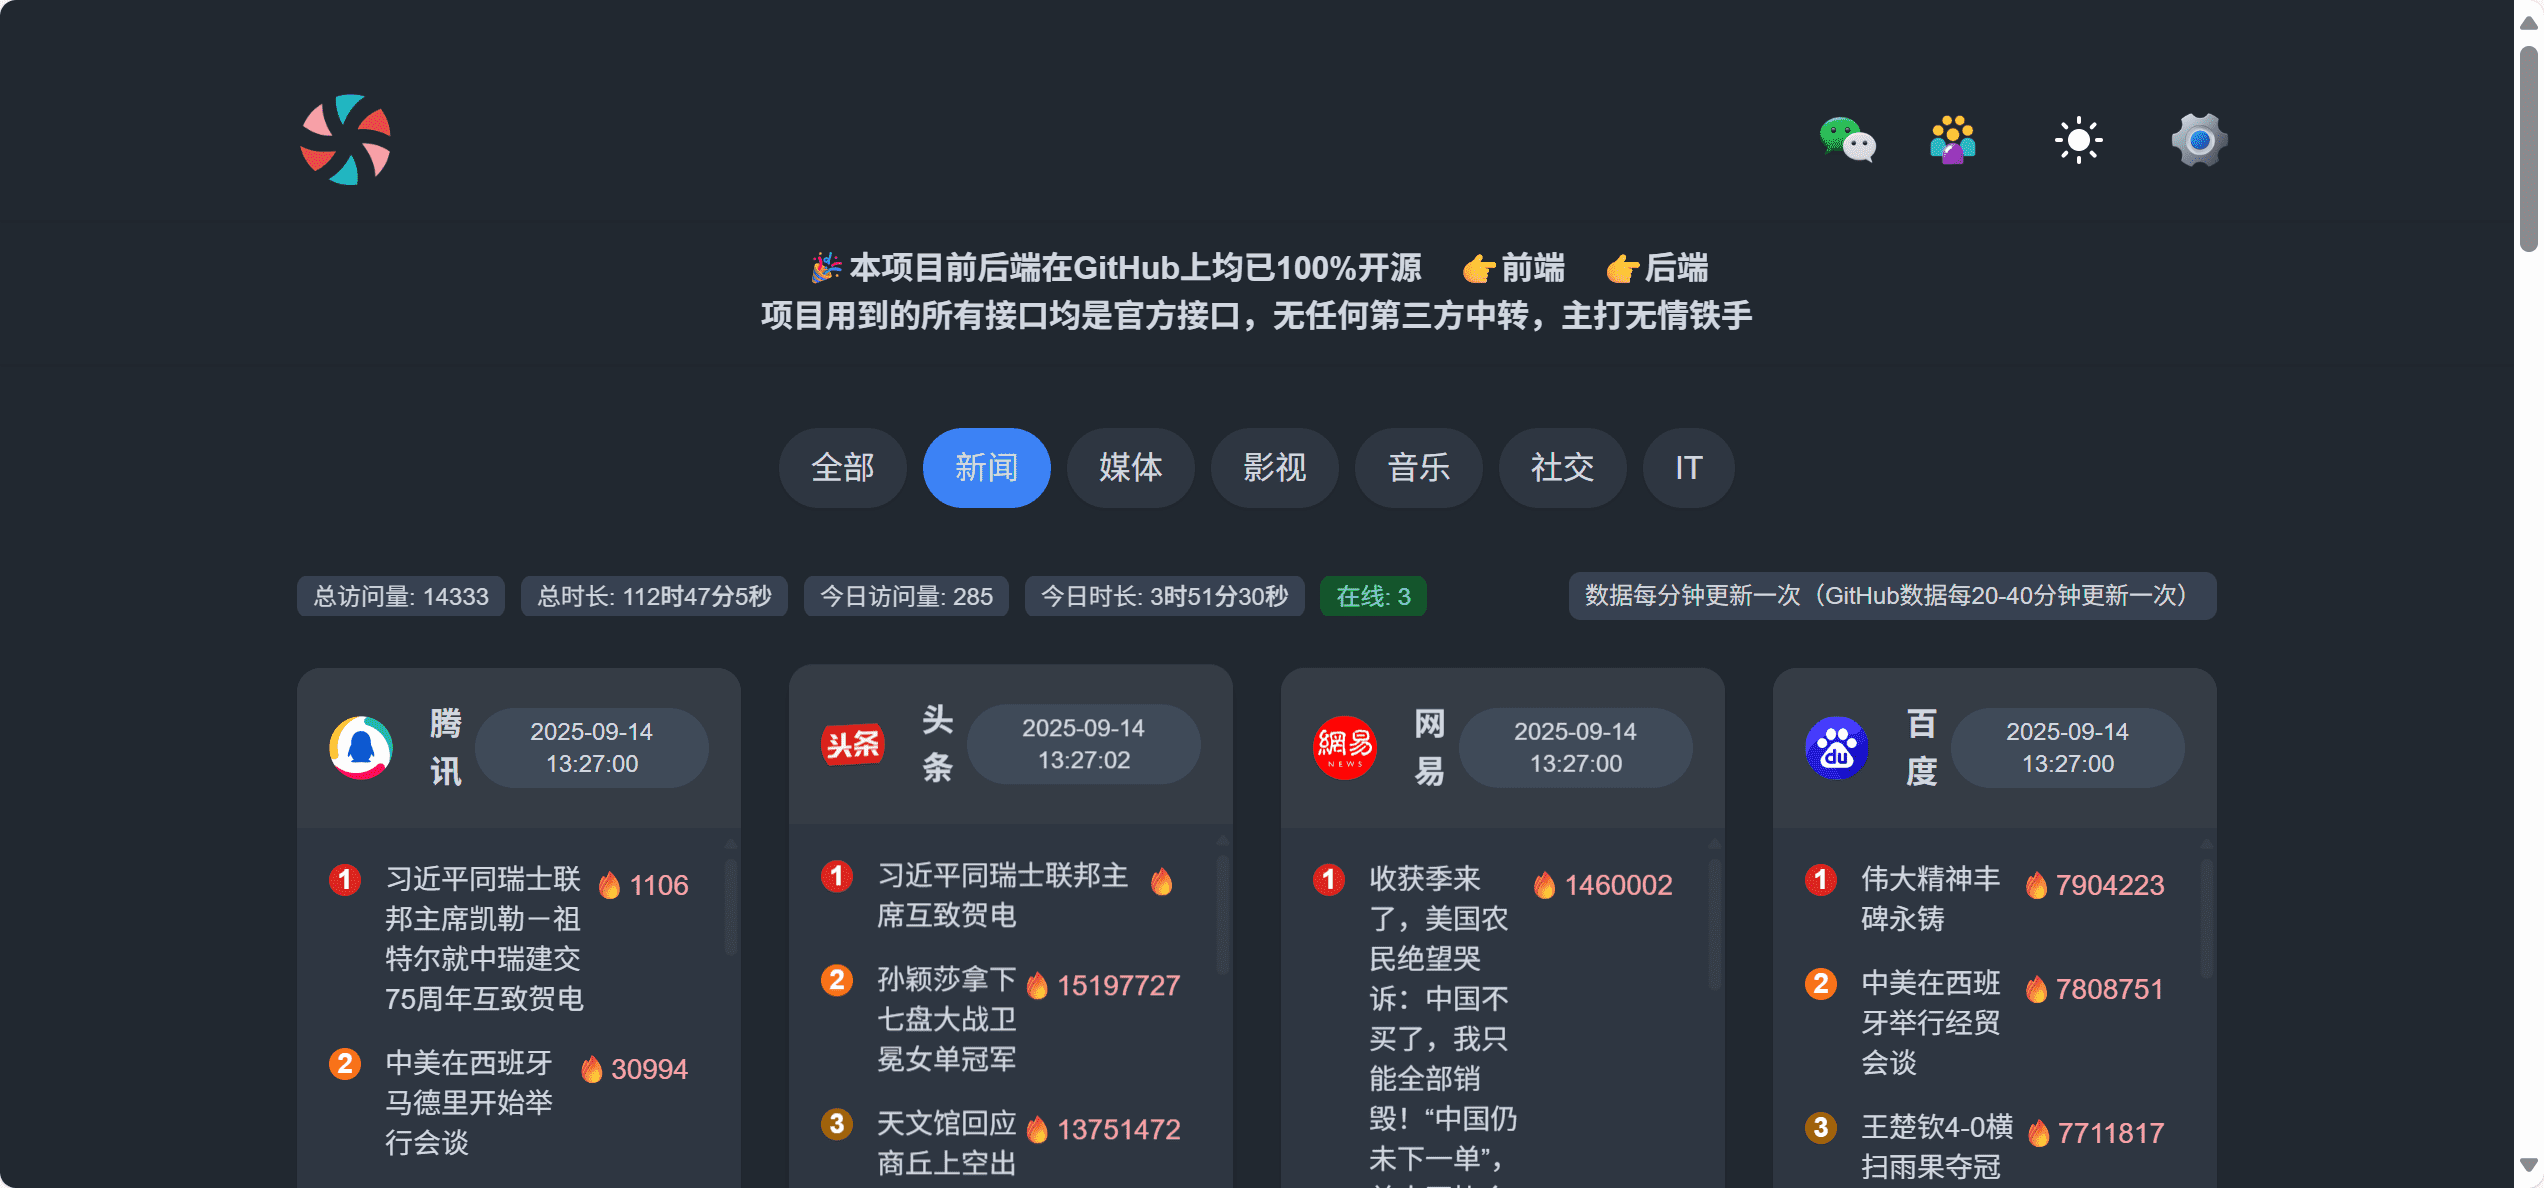The image size is (2544, 1188).
Task: Click the Baidu card inner scrollbar
Action: (x=2207, y=917)
